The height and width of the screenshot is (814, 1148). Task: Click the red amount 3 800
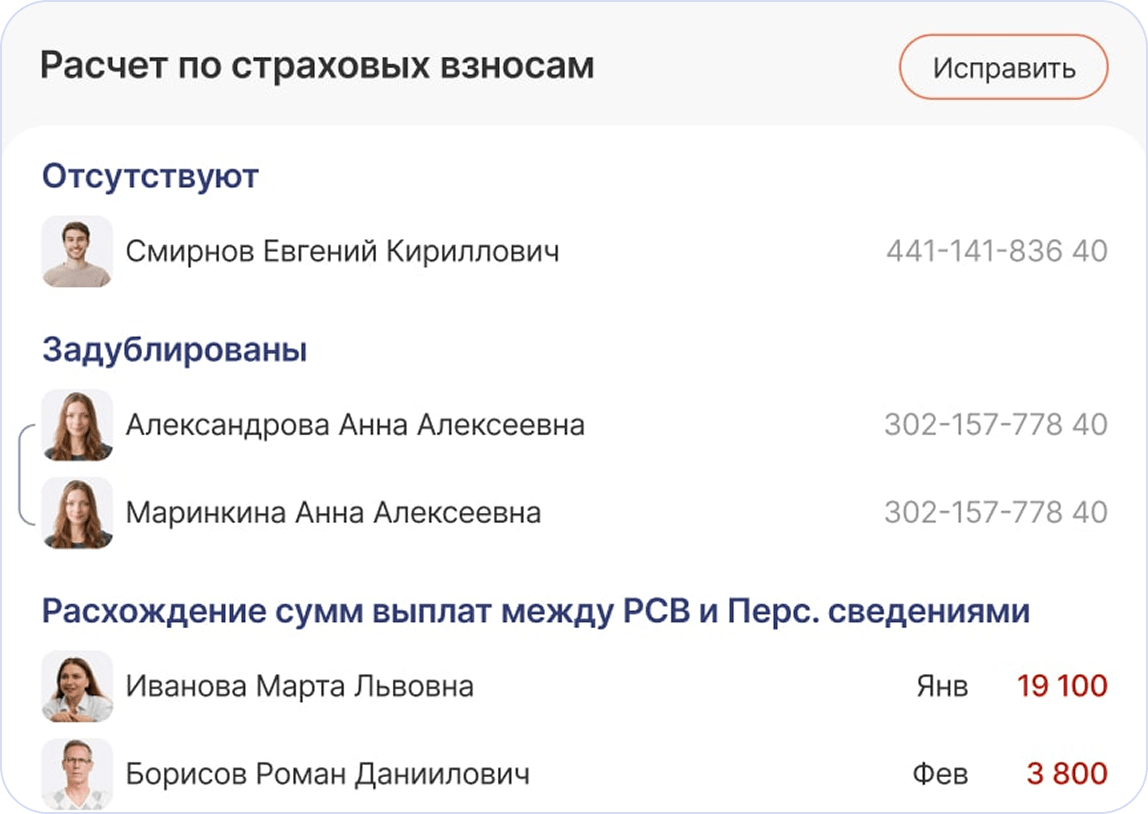(x=1067, y=774)
